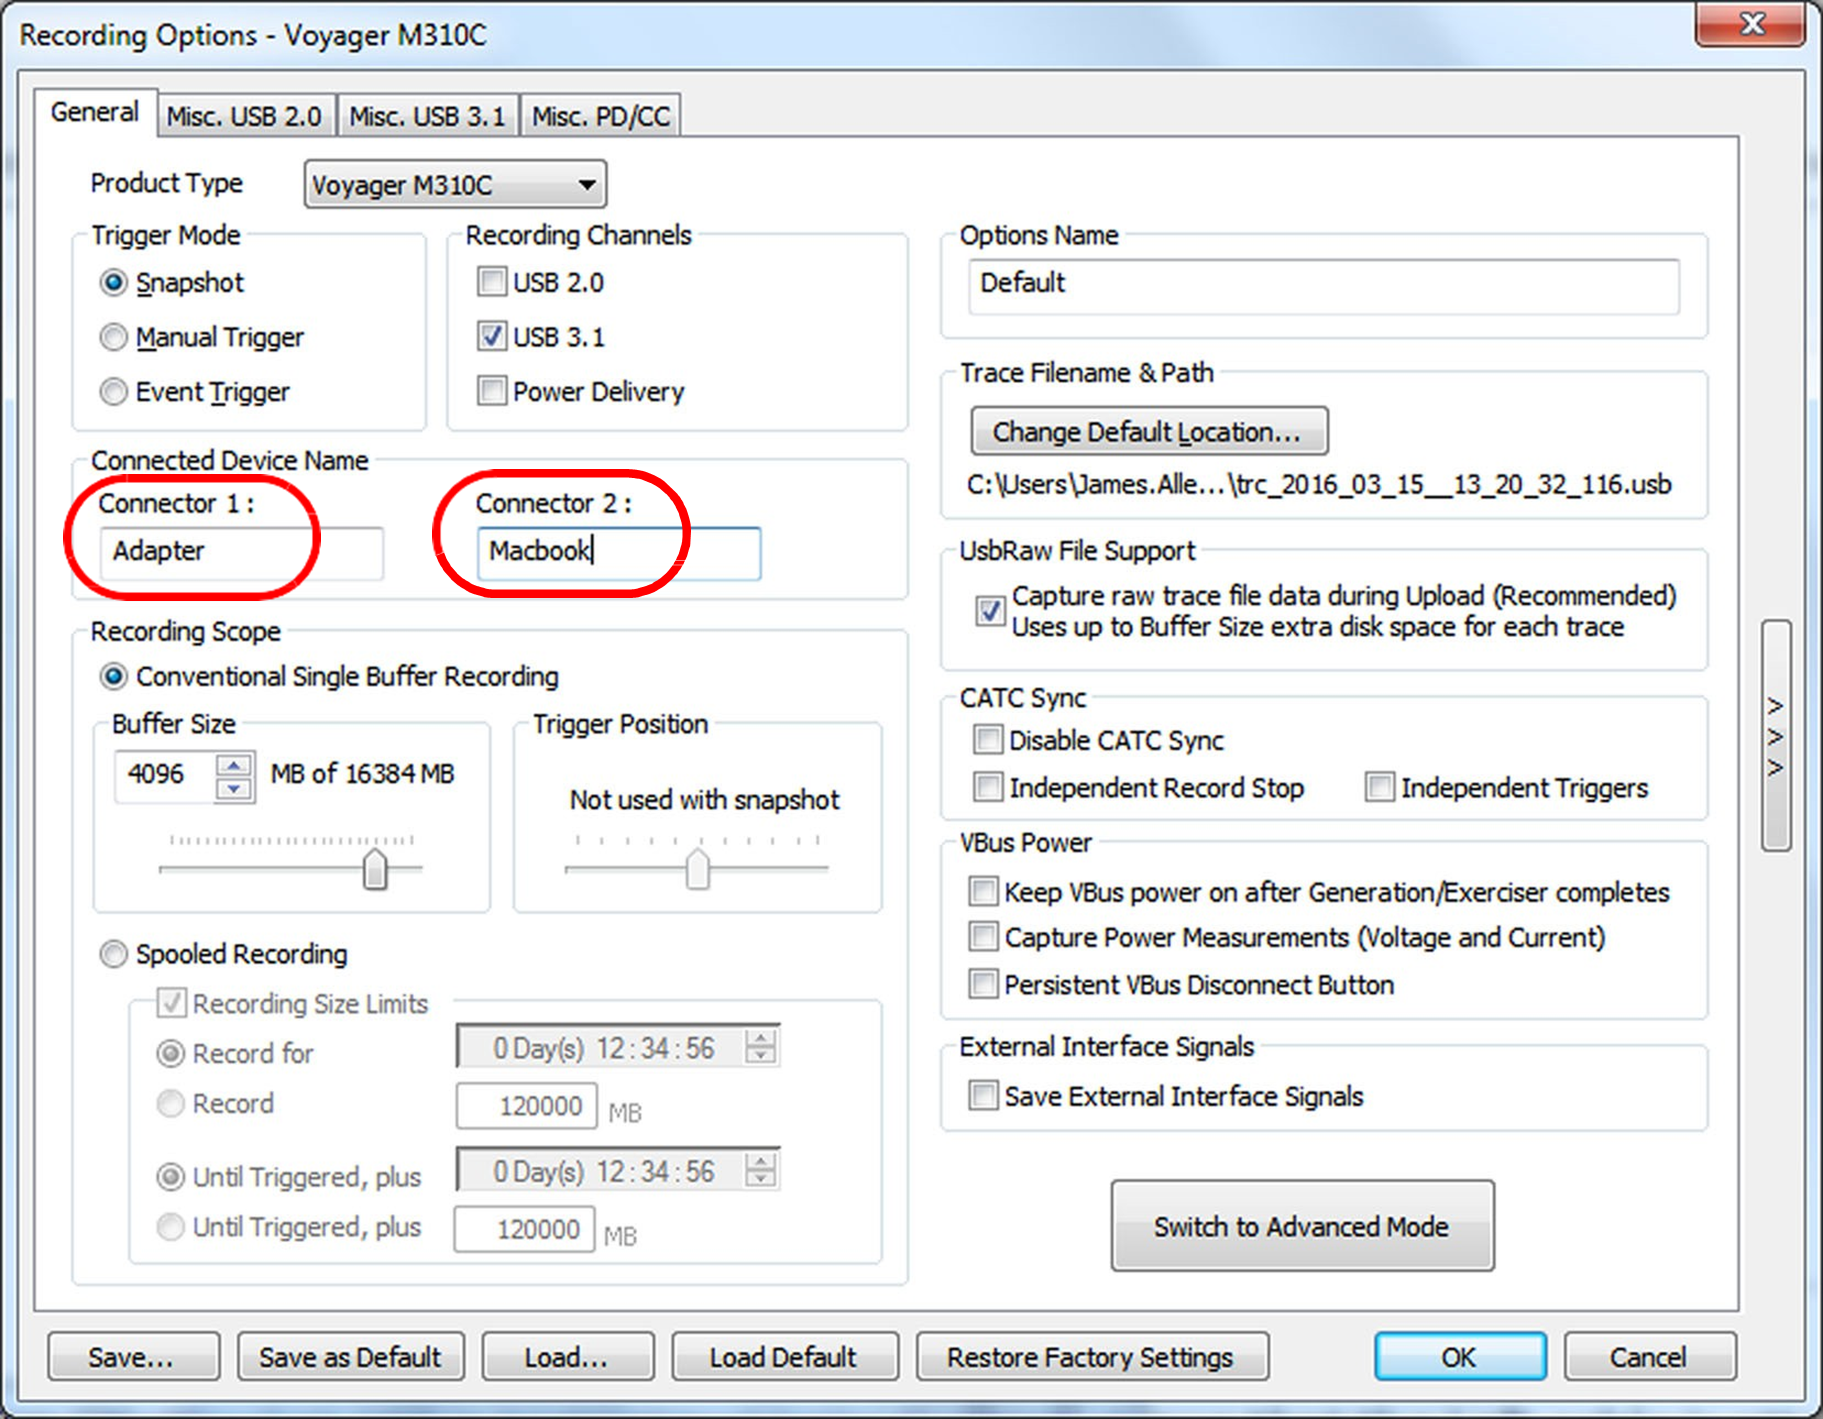Check Persistent VBus Disconnect Button
Screen dimensions: 1823x1419
[x=984, y=984]
